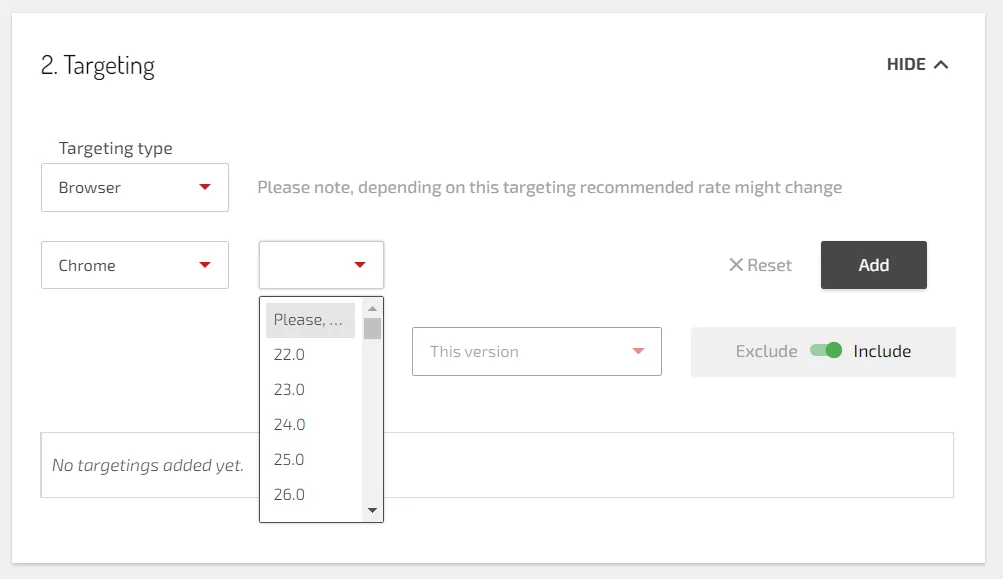Image resolution: width=1003 pixels, height=579 pixels.
Task: Click the HIDE link
Action: pos(906,65)
